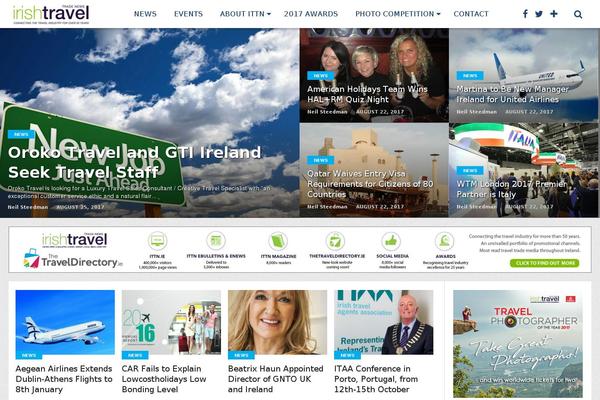Open Aegean Airlines Extends Dublin-Athens article
This screenshot has width=600, height=400.
[x=64, y=379]
